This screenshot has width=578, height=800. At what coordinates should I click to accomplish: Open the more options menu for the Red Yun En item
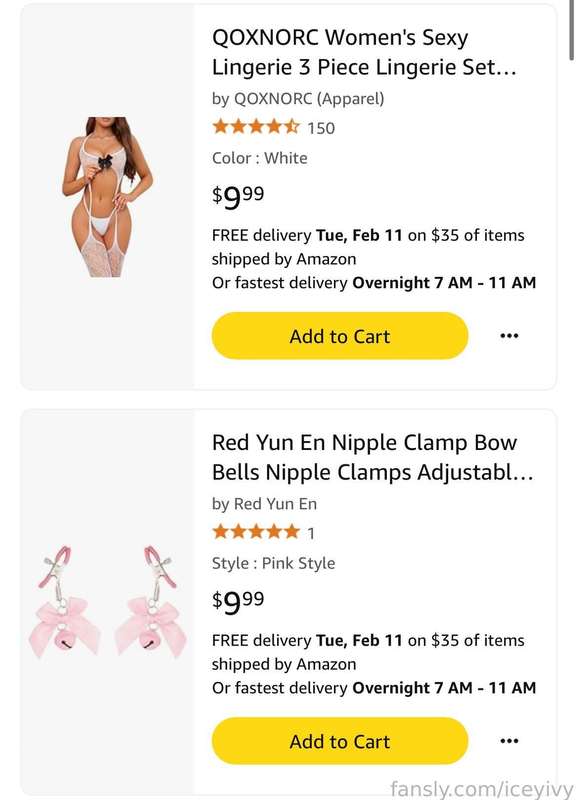pyautogui.click(x=509, y=741)
